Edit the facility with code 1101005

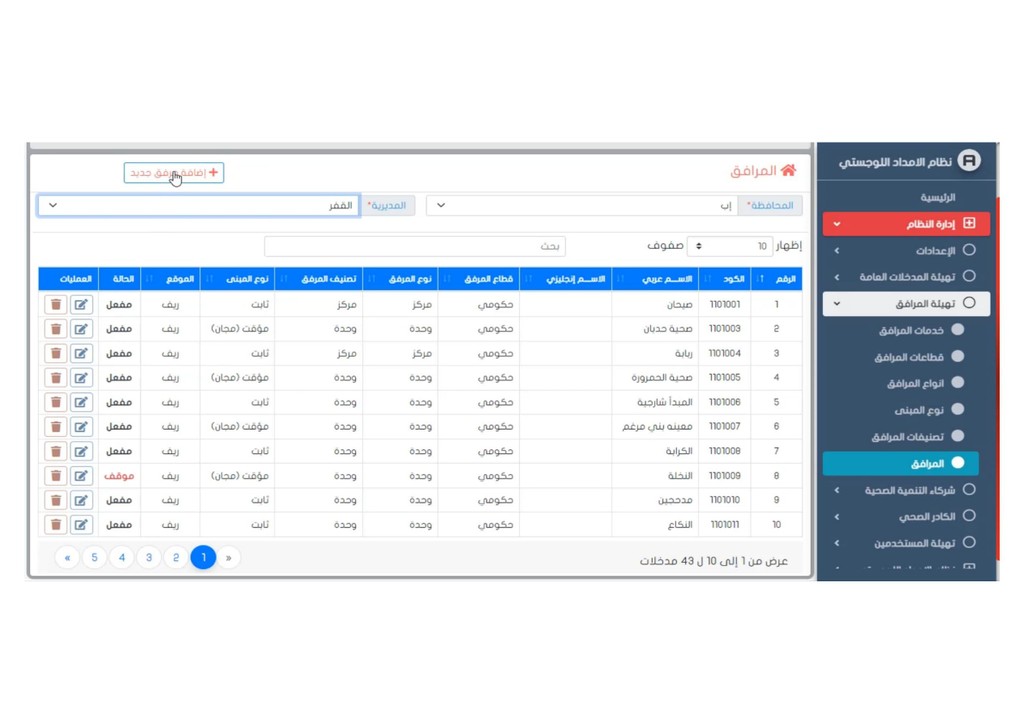coord(81,378)
